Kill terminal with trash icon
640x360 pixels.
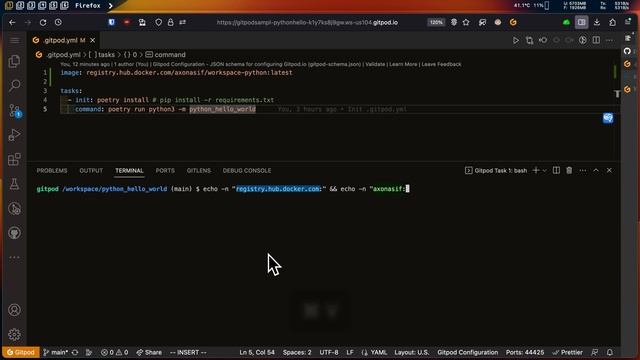569,171
